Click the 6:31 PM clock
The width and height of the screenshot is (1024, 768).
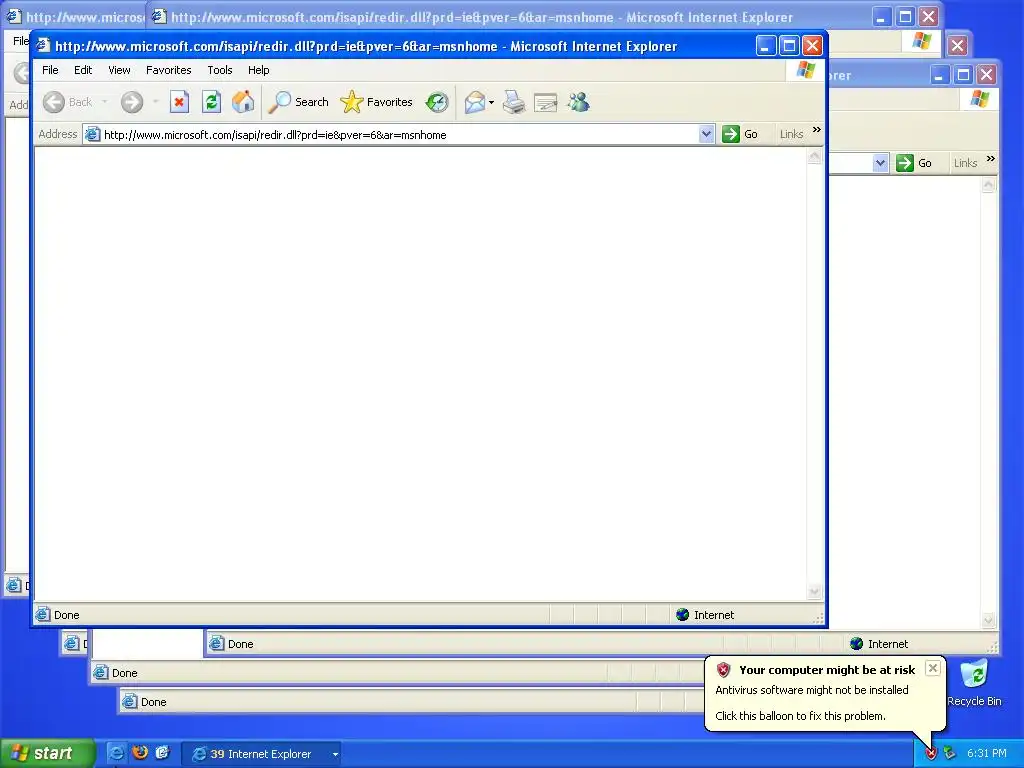coord(986,754)
